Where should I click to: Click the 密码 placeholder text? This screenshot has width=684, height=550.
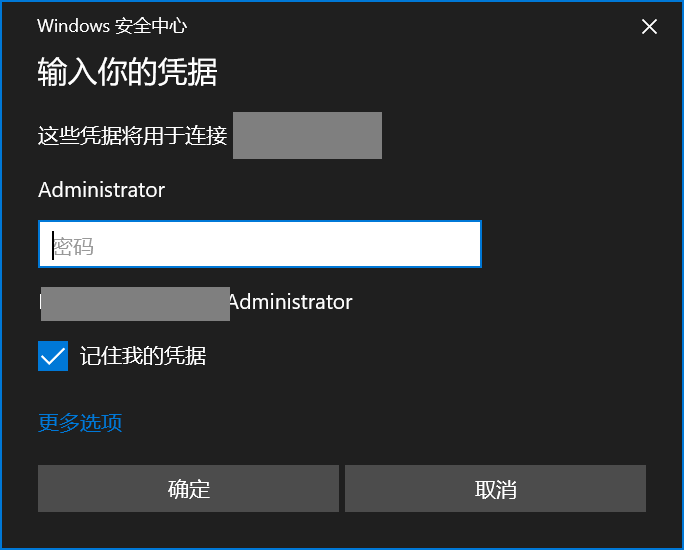pyautogui.click(x=74, y=245)
